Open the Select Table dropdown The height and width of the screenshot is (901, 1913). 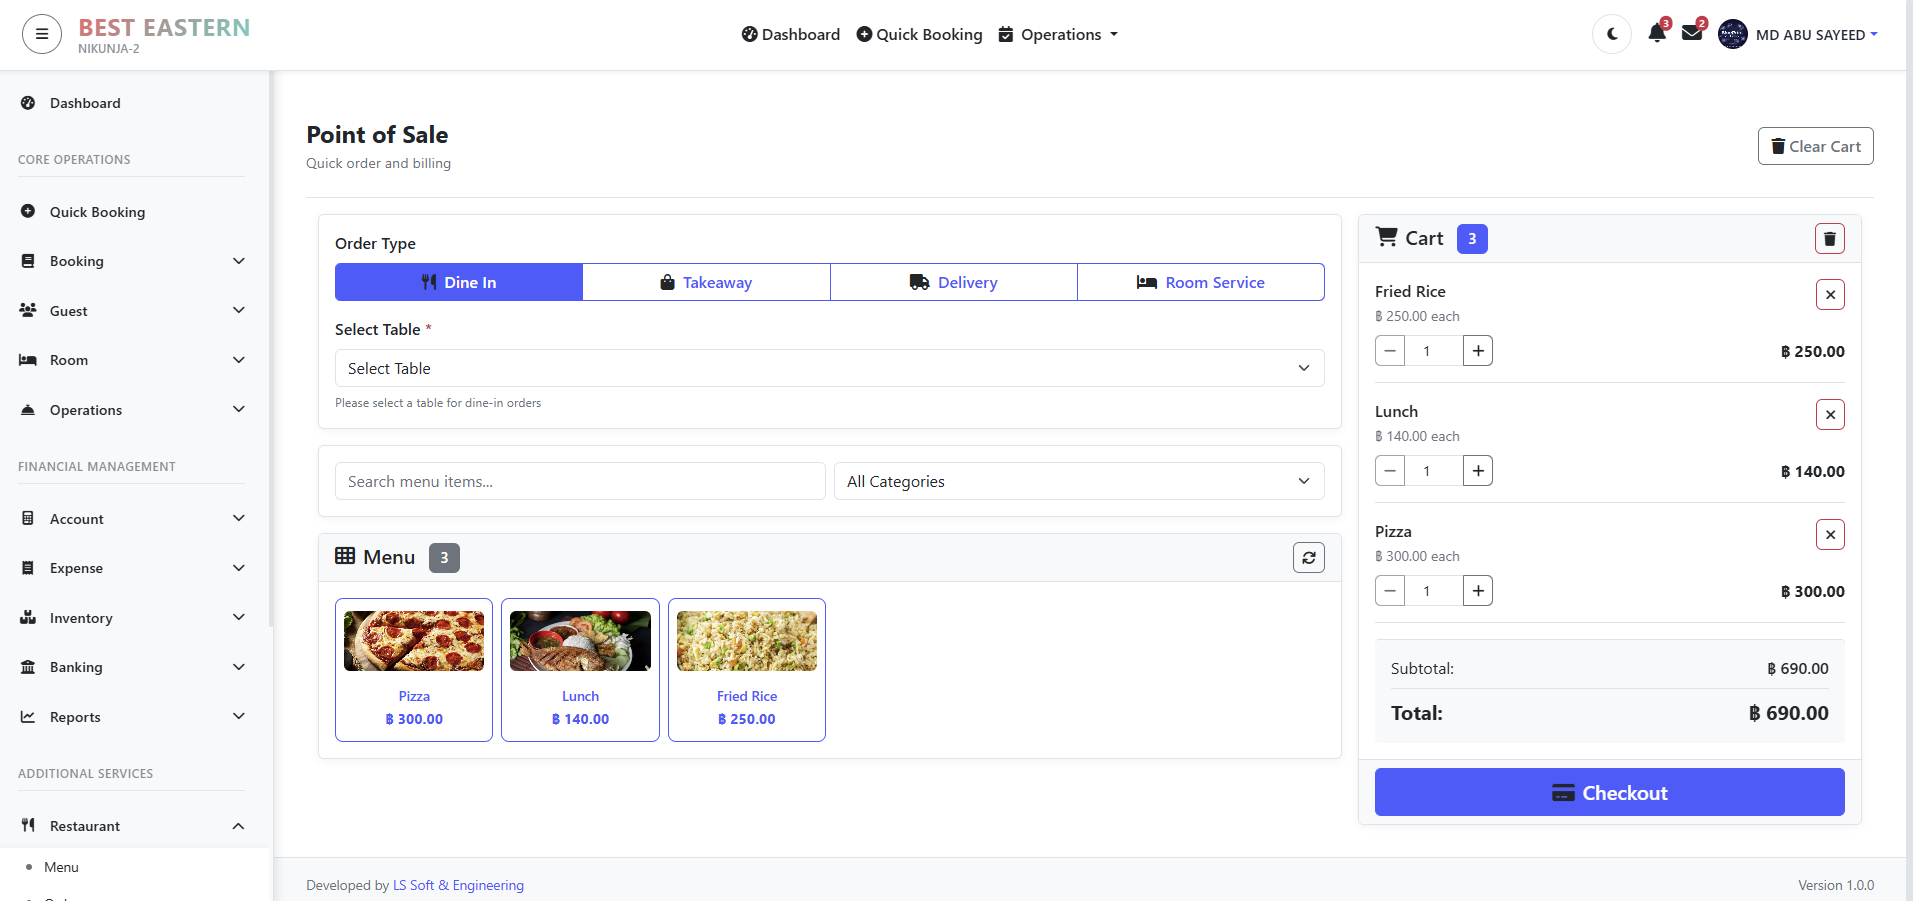[829, 368]
